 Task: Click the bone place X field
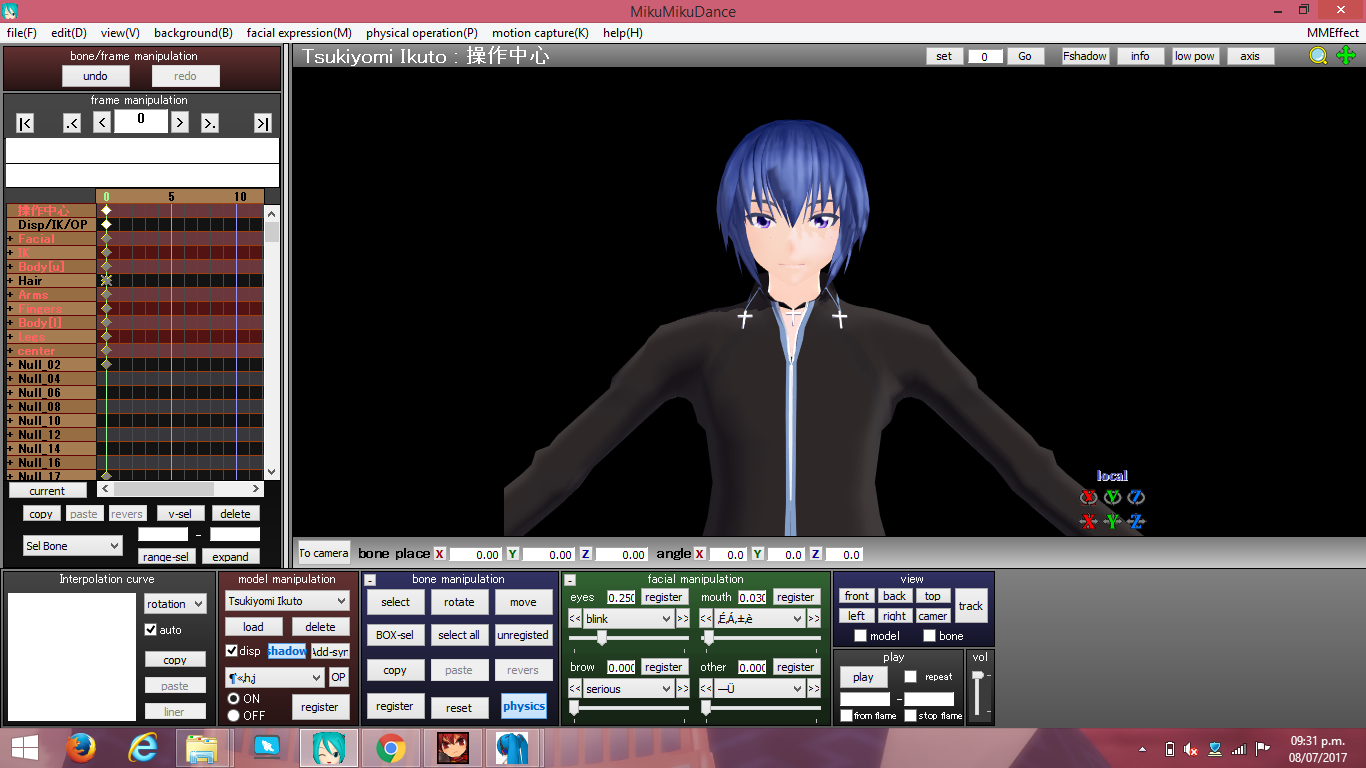click(475, 554)
